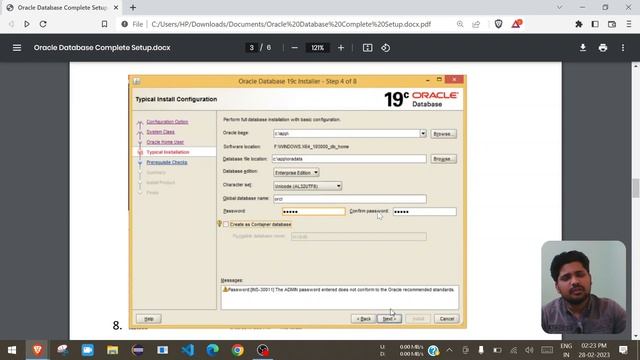View site information File icon

(132, 24)
